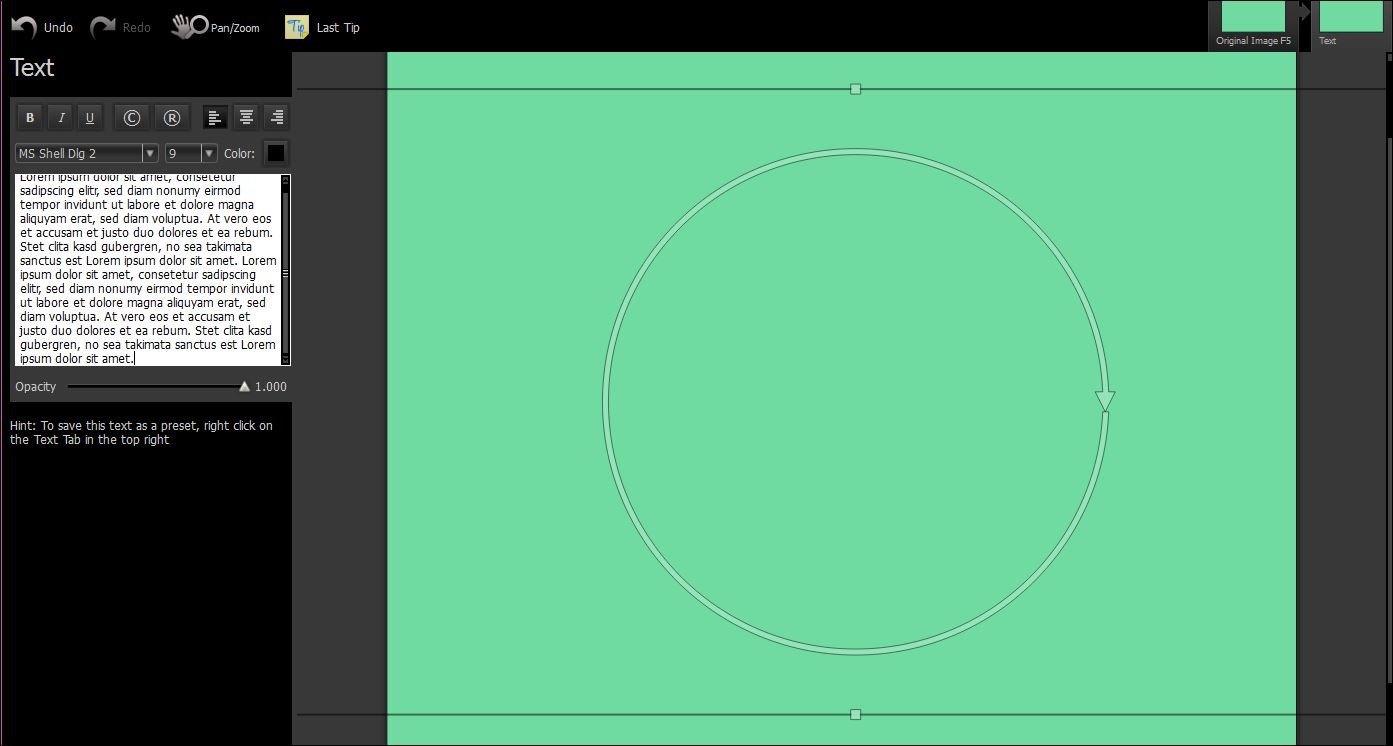The image size is (1393, 746).
Task: Toggle italic text formatting
Action: pyautogui.click(x=61, y=118)
